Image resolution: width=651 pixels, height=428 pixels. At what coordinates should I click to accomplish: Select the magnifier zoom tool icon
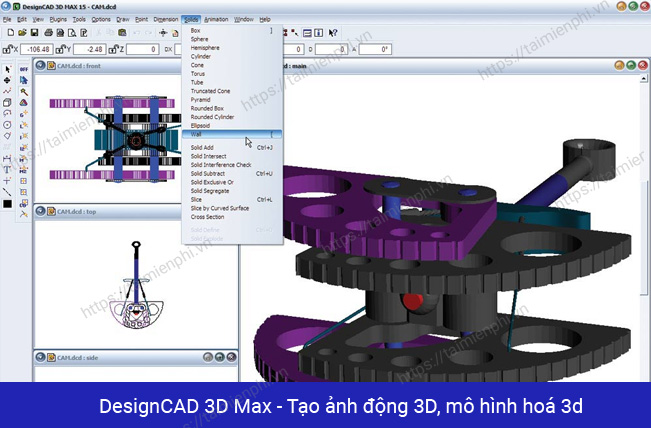(x=24, y=91)
